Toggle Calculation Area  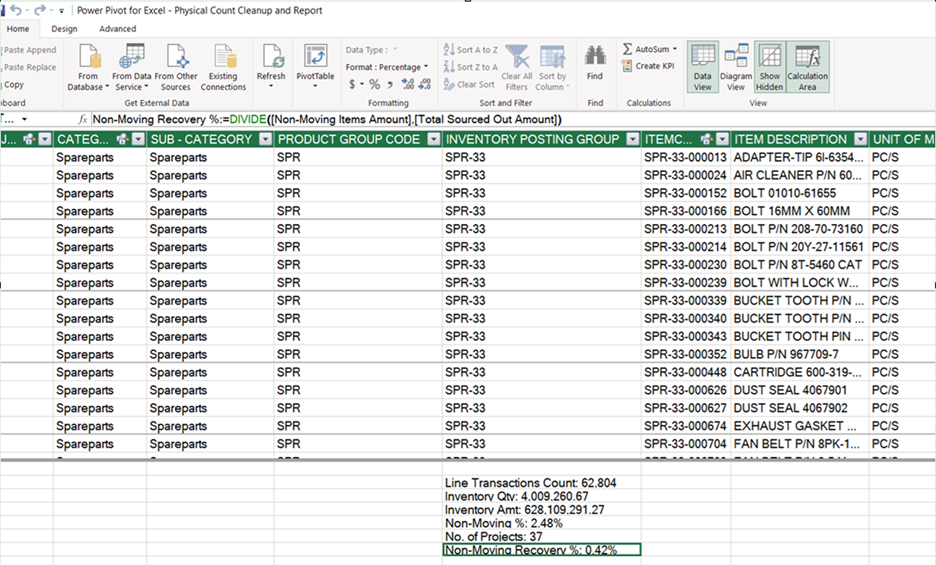[808, 67]
